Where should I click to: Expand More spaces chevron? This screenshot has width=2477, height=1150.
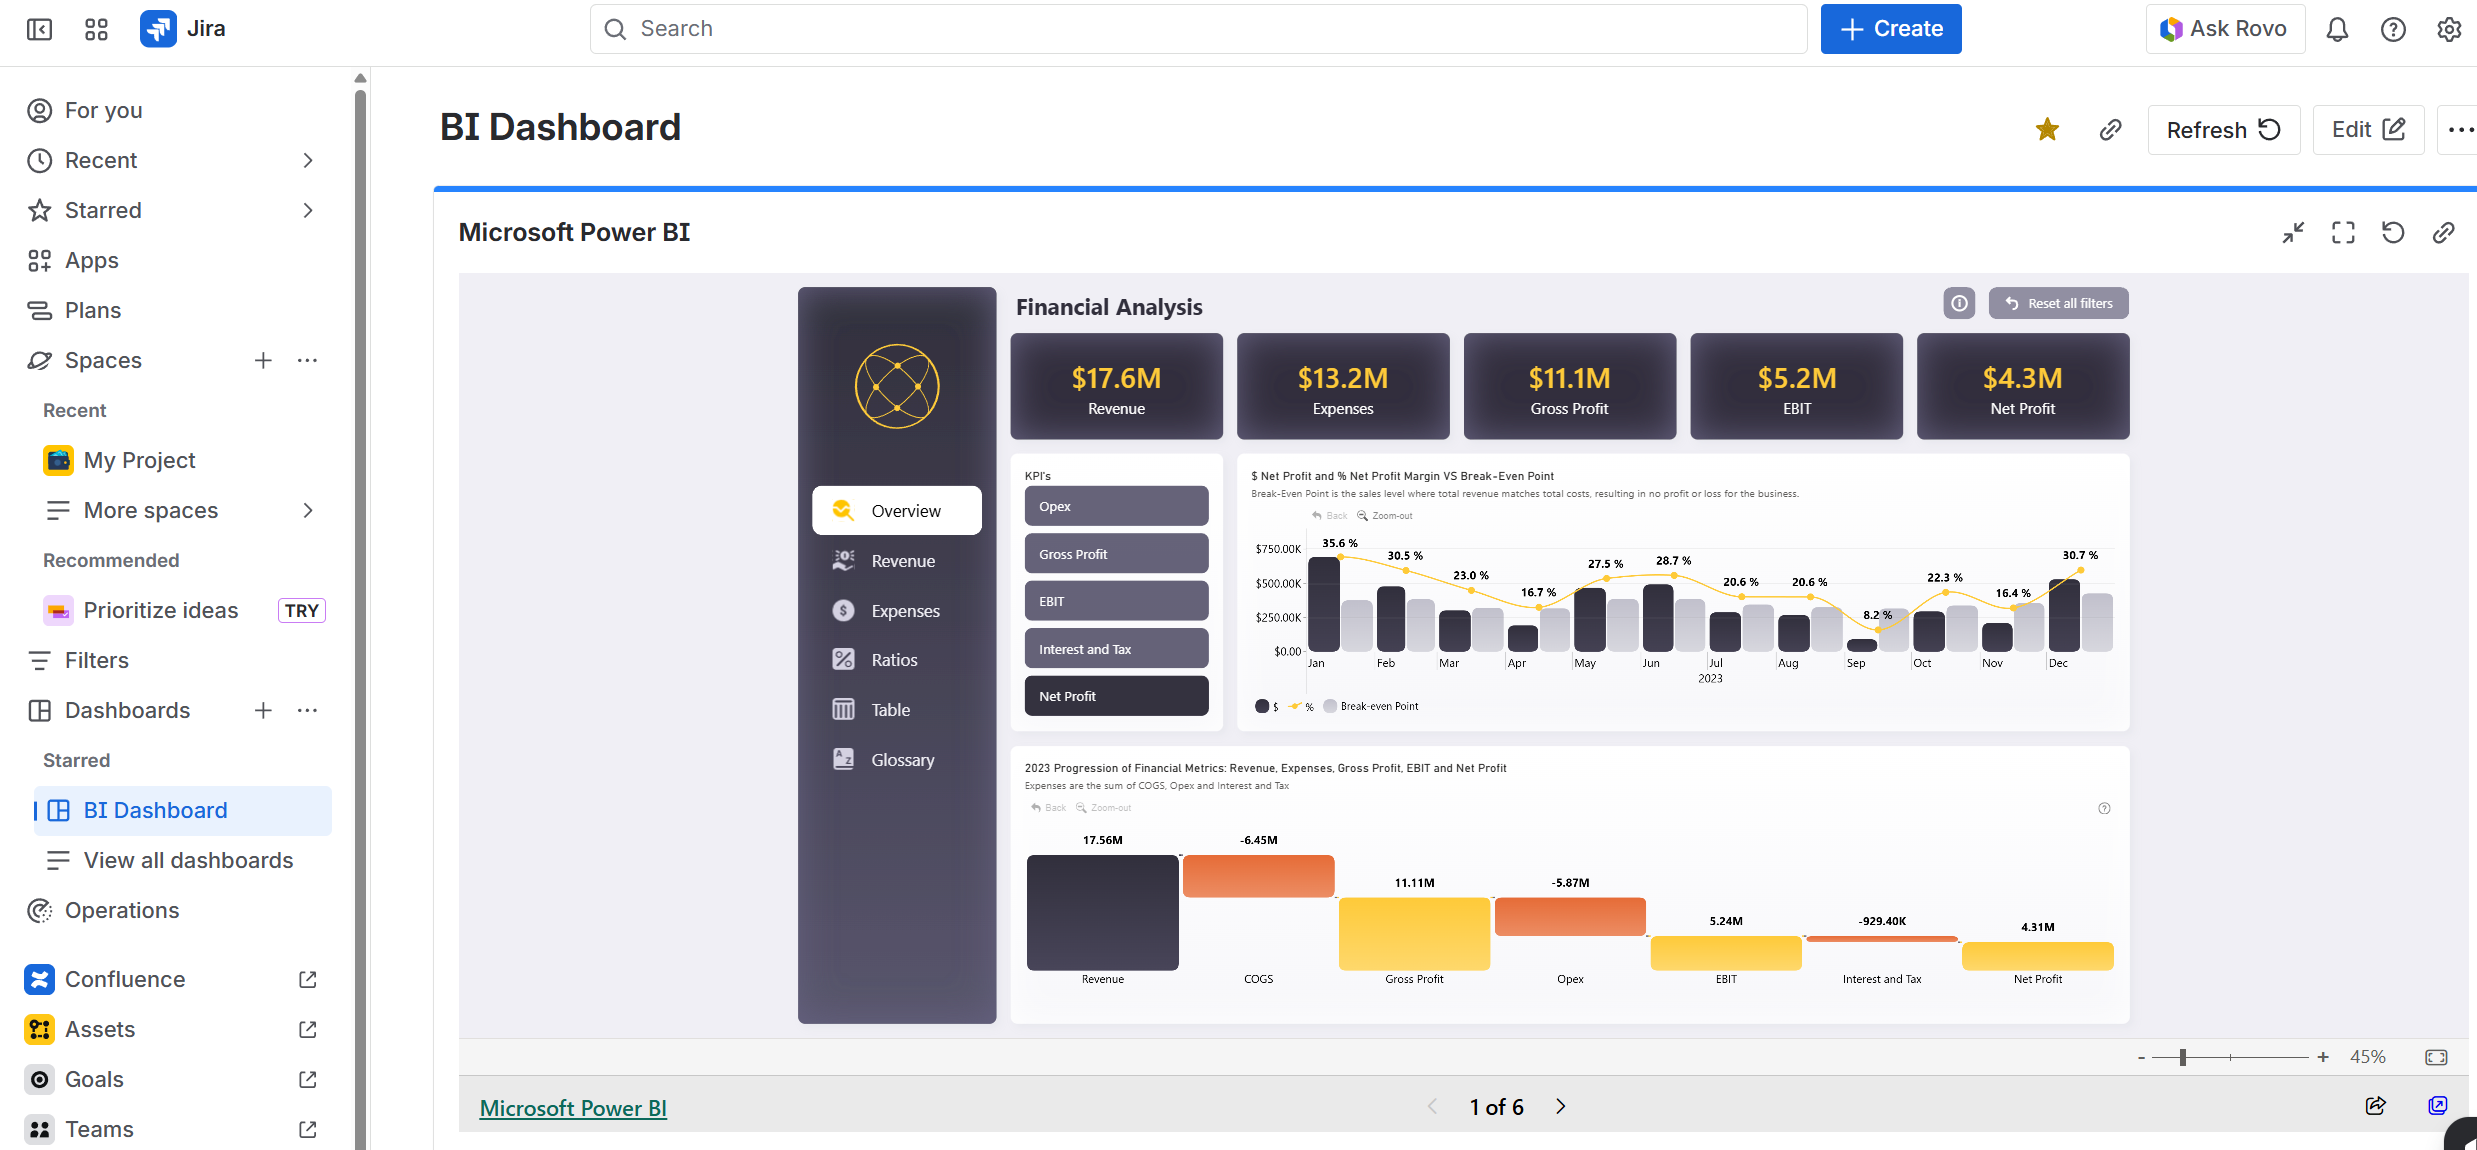click(308, 510)
